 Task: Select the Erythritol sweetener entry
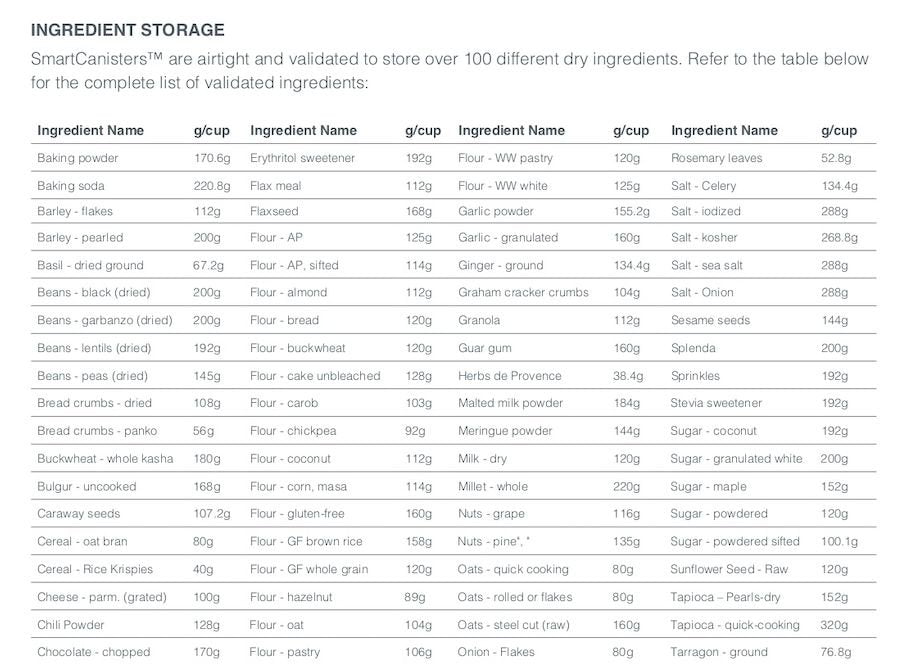pos(302,158)
